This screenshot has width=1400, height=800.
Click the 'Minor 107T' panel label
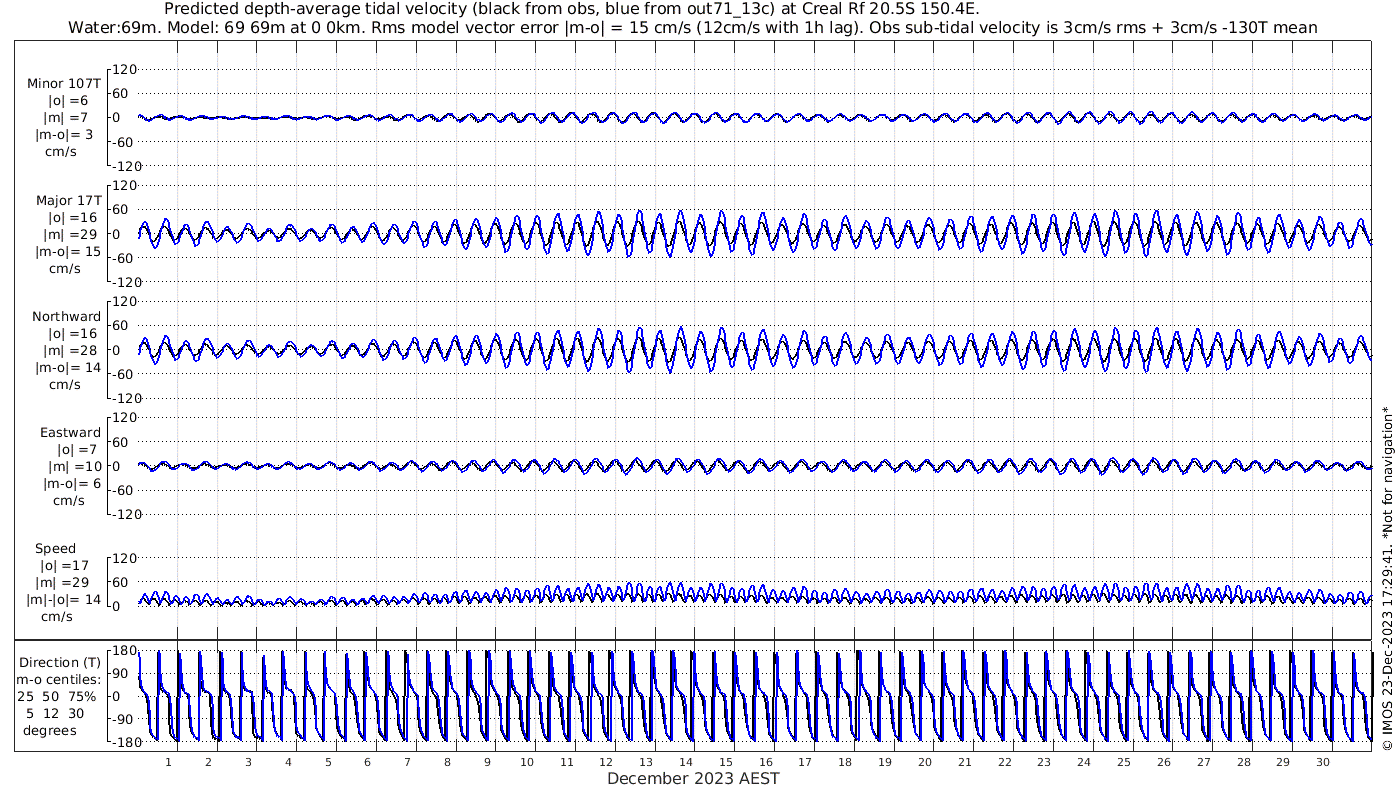pyautogui.click(x=64, y=84)
